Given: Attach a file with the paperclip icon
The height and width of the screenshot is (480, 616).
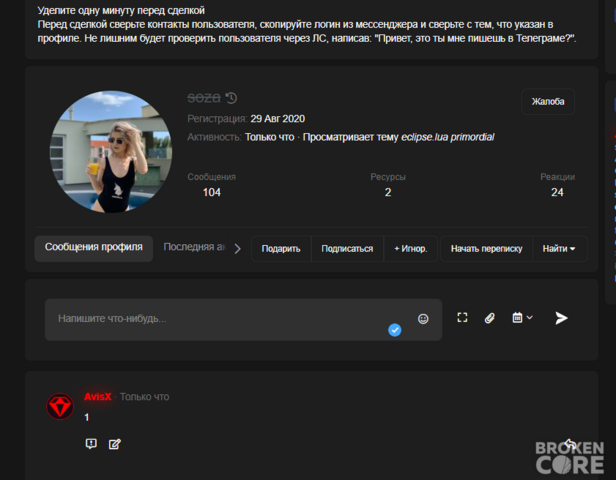Looking at the screenshot, I should (490, 318).
